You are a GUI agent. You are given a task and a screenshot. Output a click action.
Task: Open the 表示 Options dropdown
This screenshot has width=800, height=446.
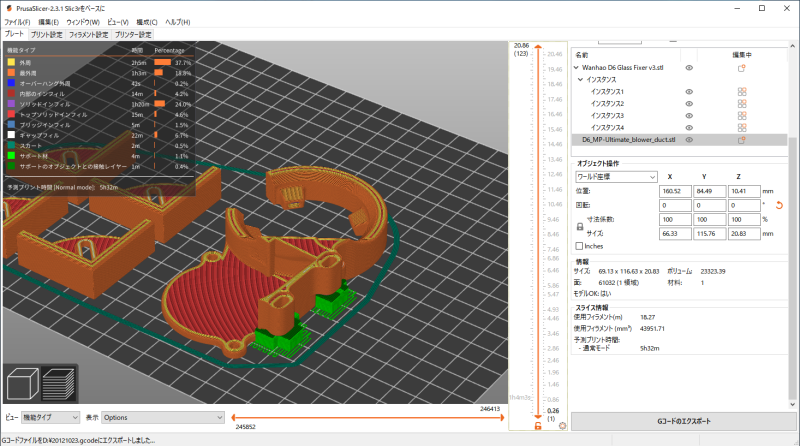(x=163, y=417)
